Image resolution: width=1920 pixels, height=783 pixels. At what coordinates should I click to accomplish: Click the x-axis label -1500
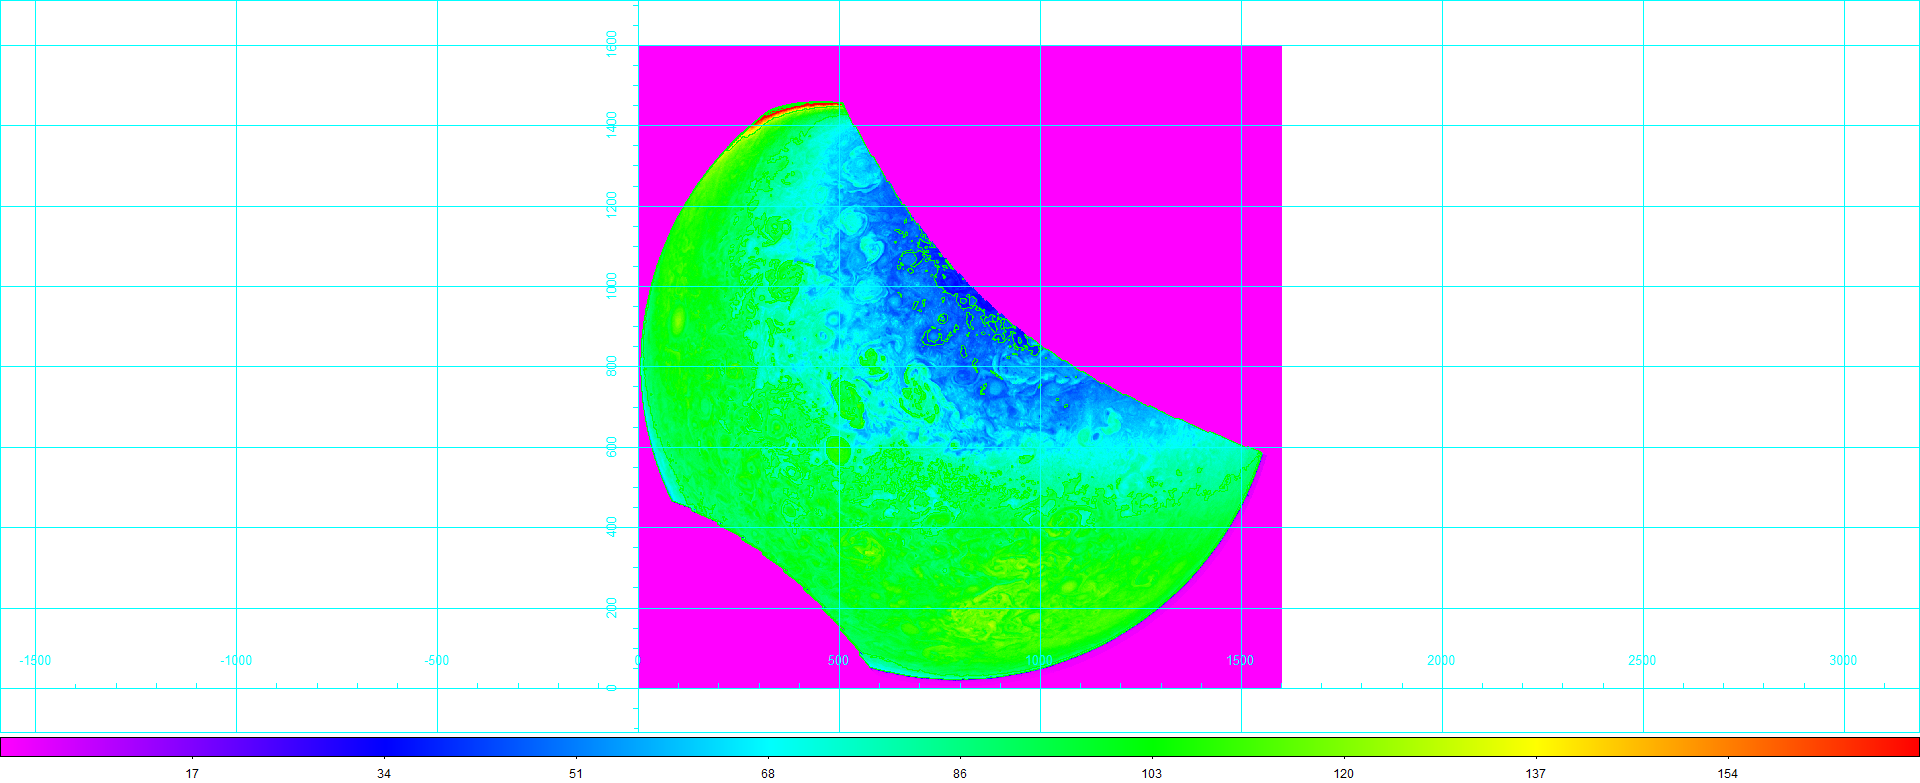[35, 661]
